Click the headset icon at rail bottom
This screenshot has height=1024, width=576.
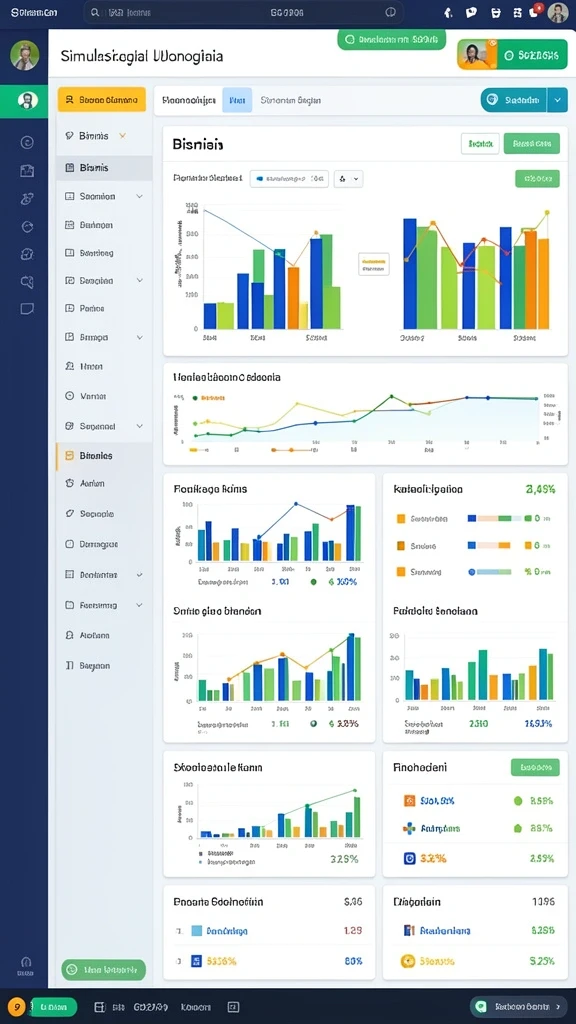point(26,962)
